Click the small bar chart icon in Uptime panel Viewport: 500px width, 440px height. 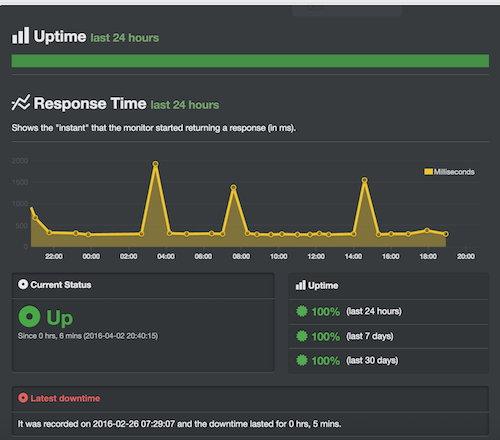coord(300,285)
